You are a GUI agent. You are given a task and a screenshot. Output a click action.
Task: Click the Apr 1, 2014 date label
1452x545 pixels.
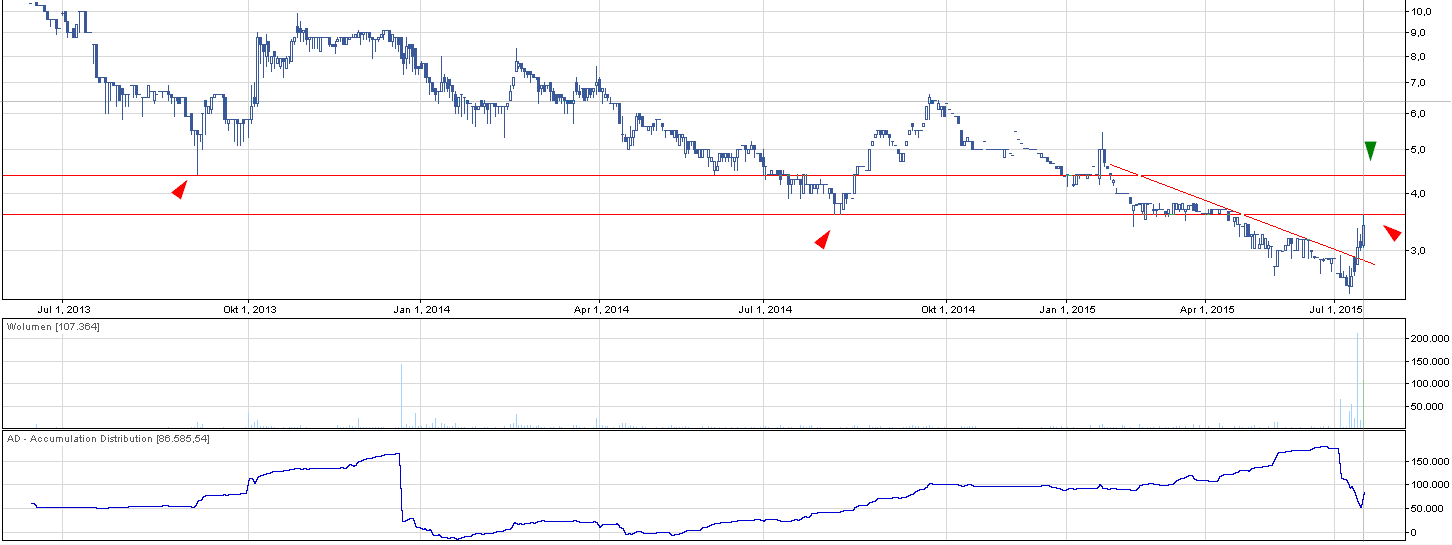point(600,309)
